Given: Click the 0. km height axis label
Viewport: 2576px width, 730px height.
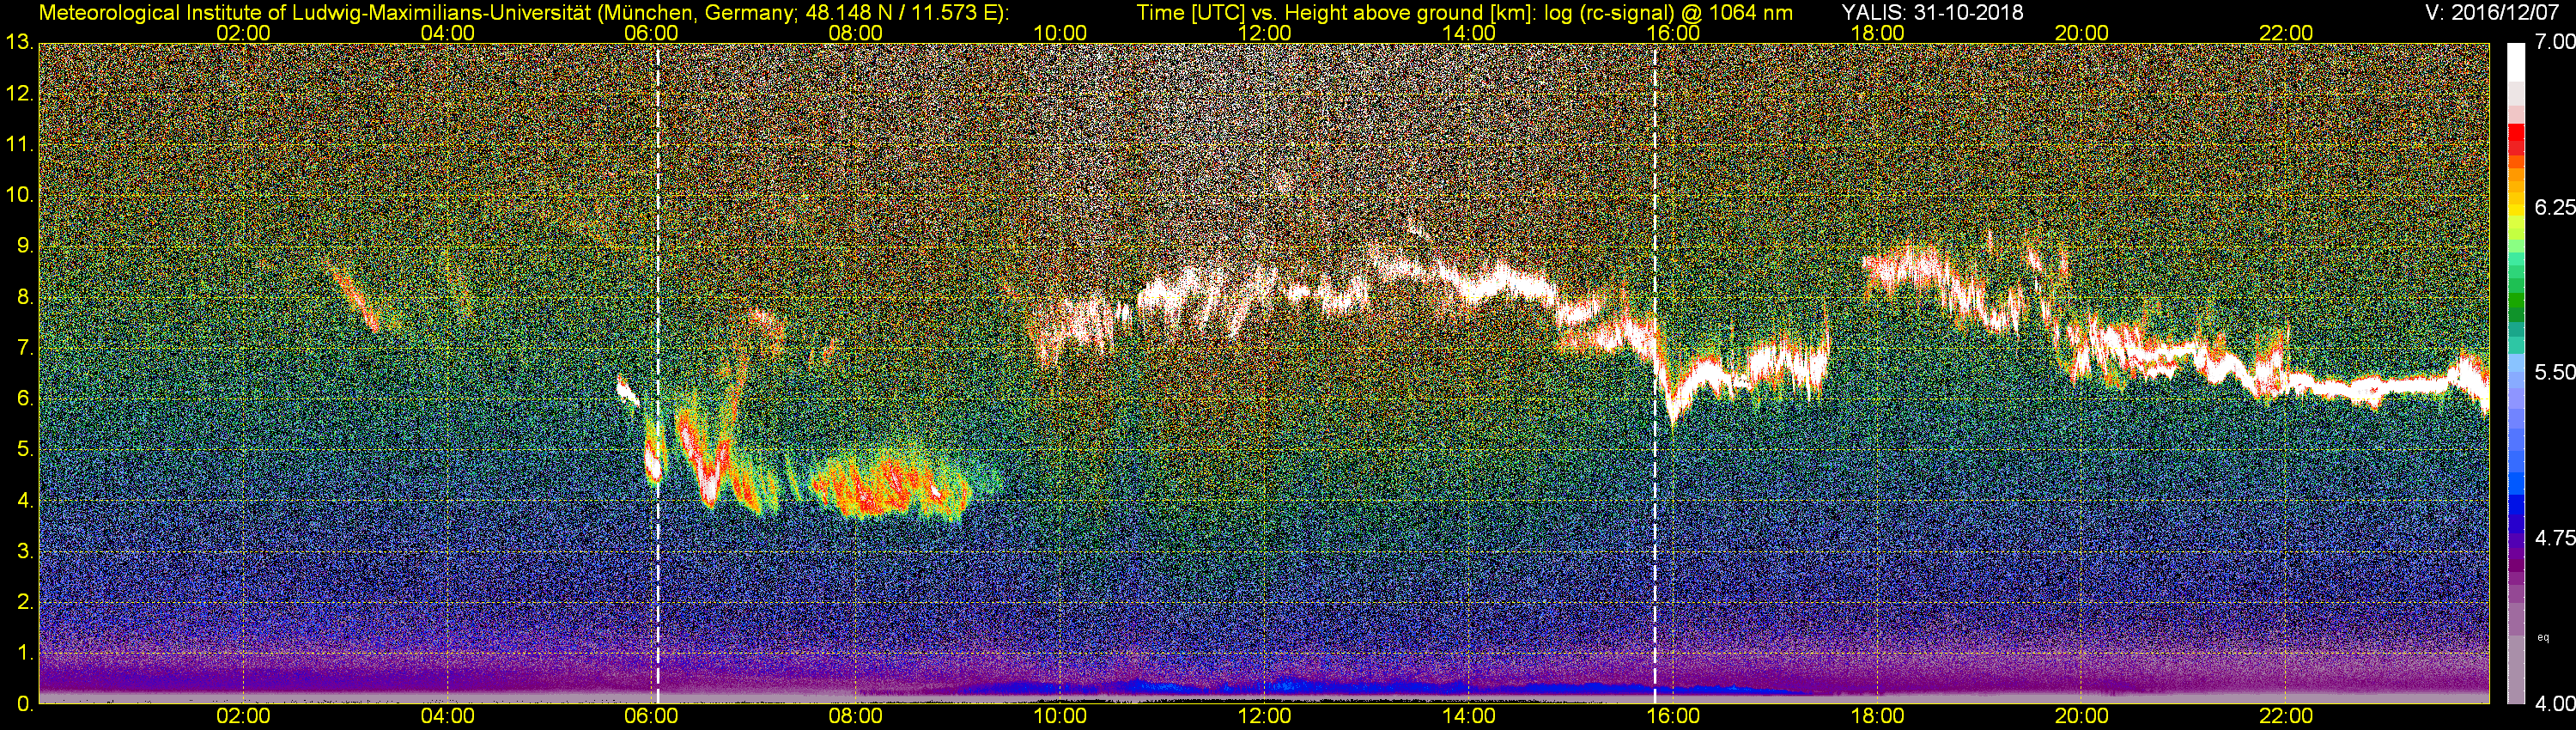Looking at the screenshot, I should pos(24,704).
